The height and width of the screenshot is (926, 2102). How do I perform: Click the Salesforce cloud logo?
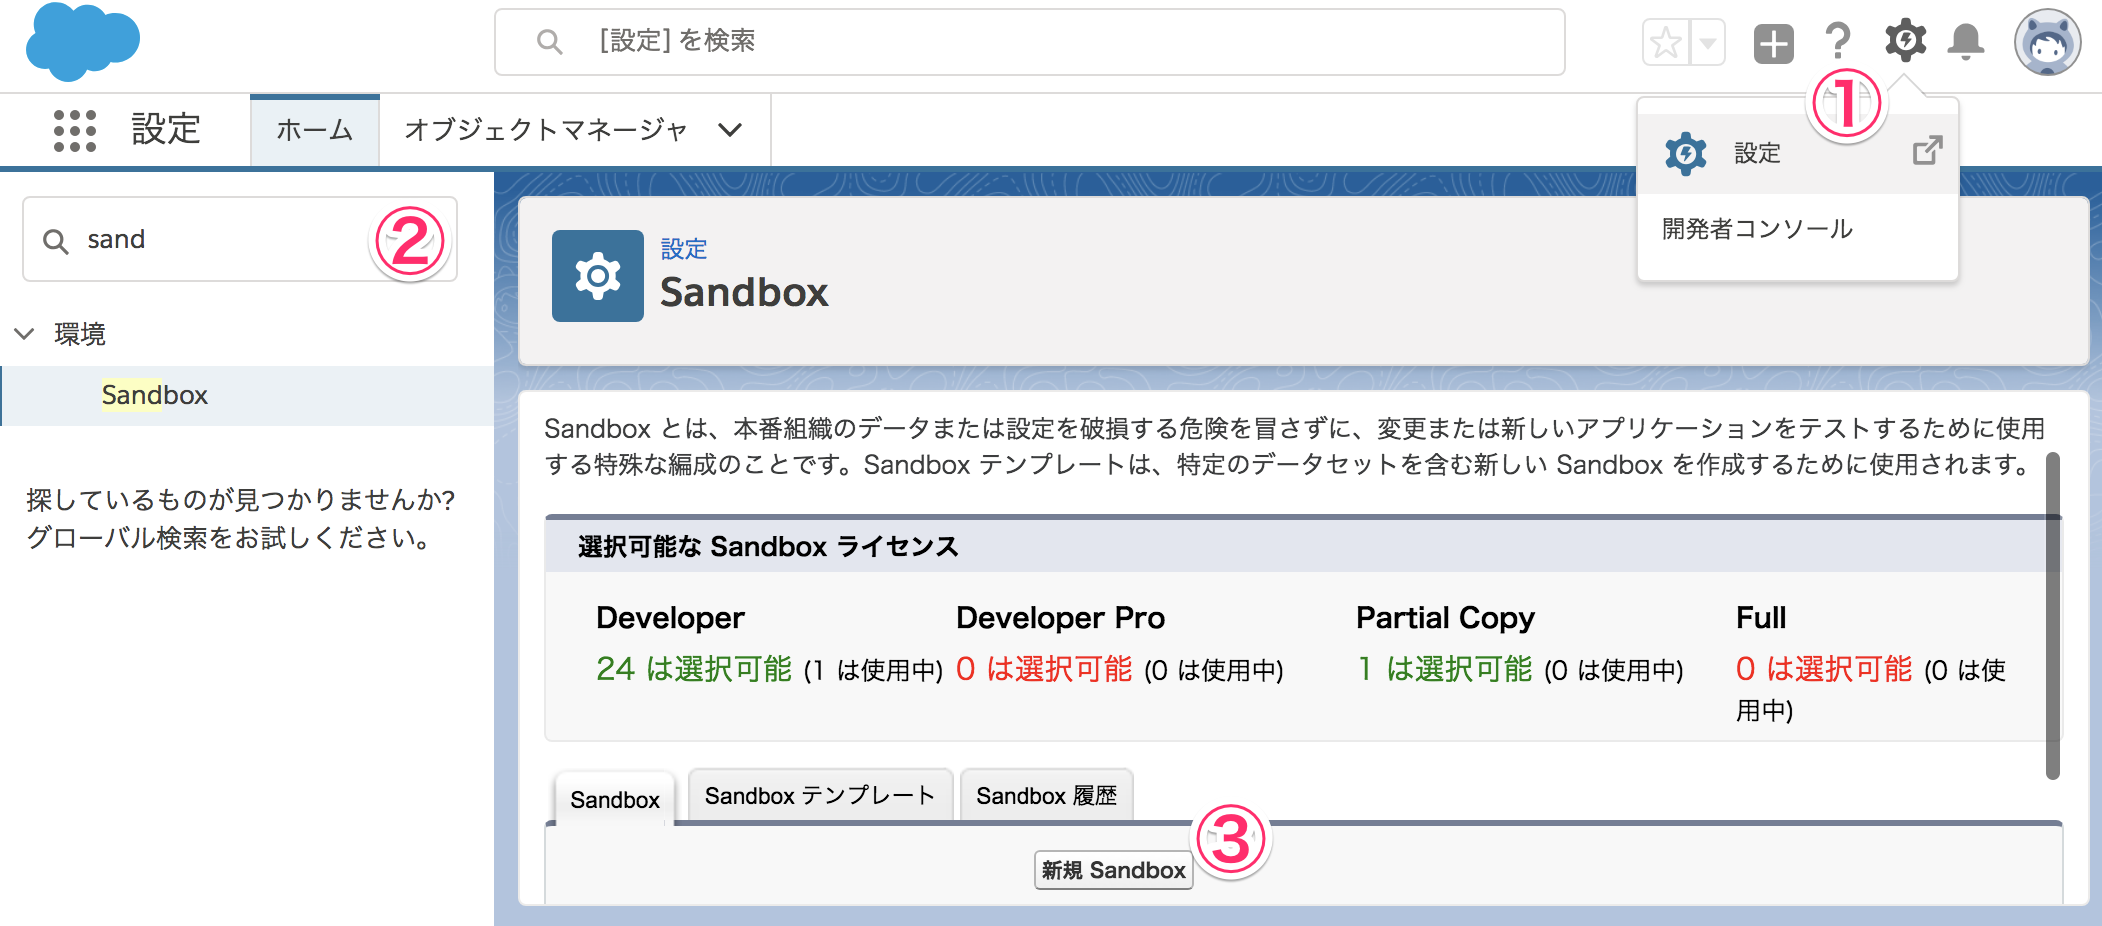coord(83,41)
